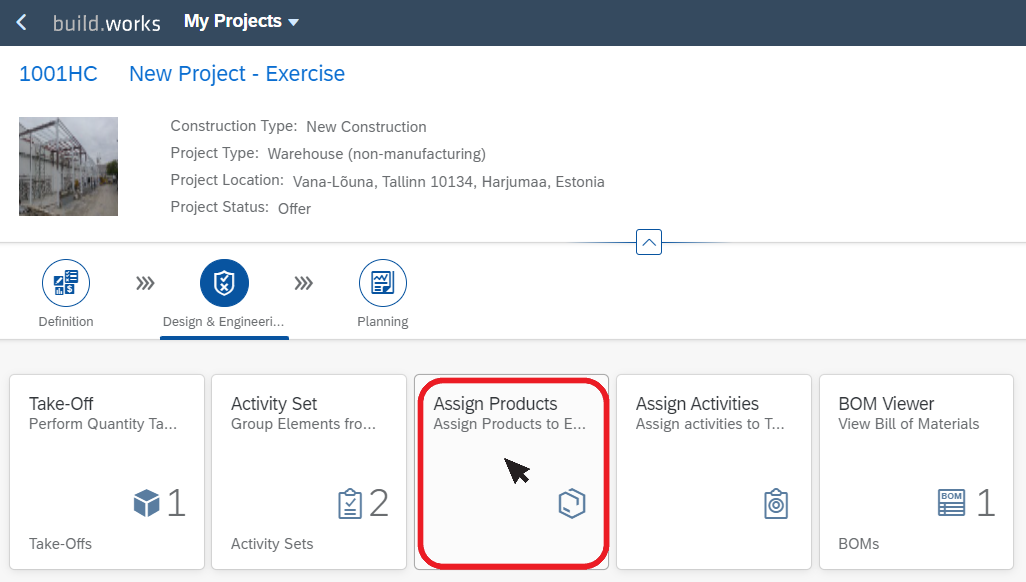Switch to the Definition tab label

point(66,321)
